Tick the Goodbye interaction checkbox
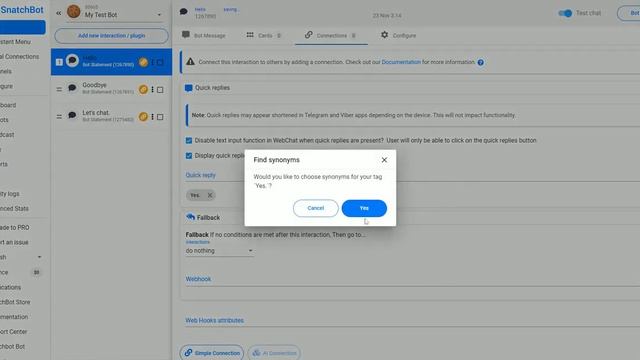Viewport: 640px width, 360px height. tap(160, 90)
